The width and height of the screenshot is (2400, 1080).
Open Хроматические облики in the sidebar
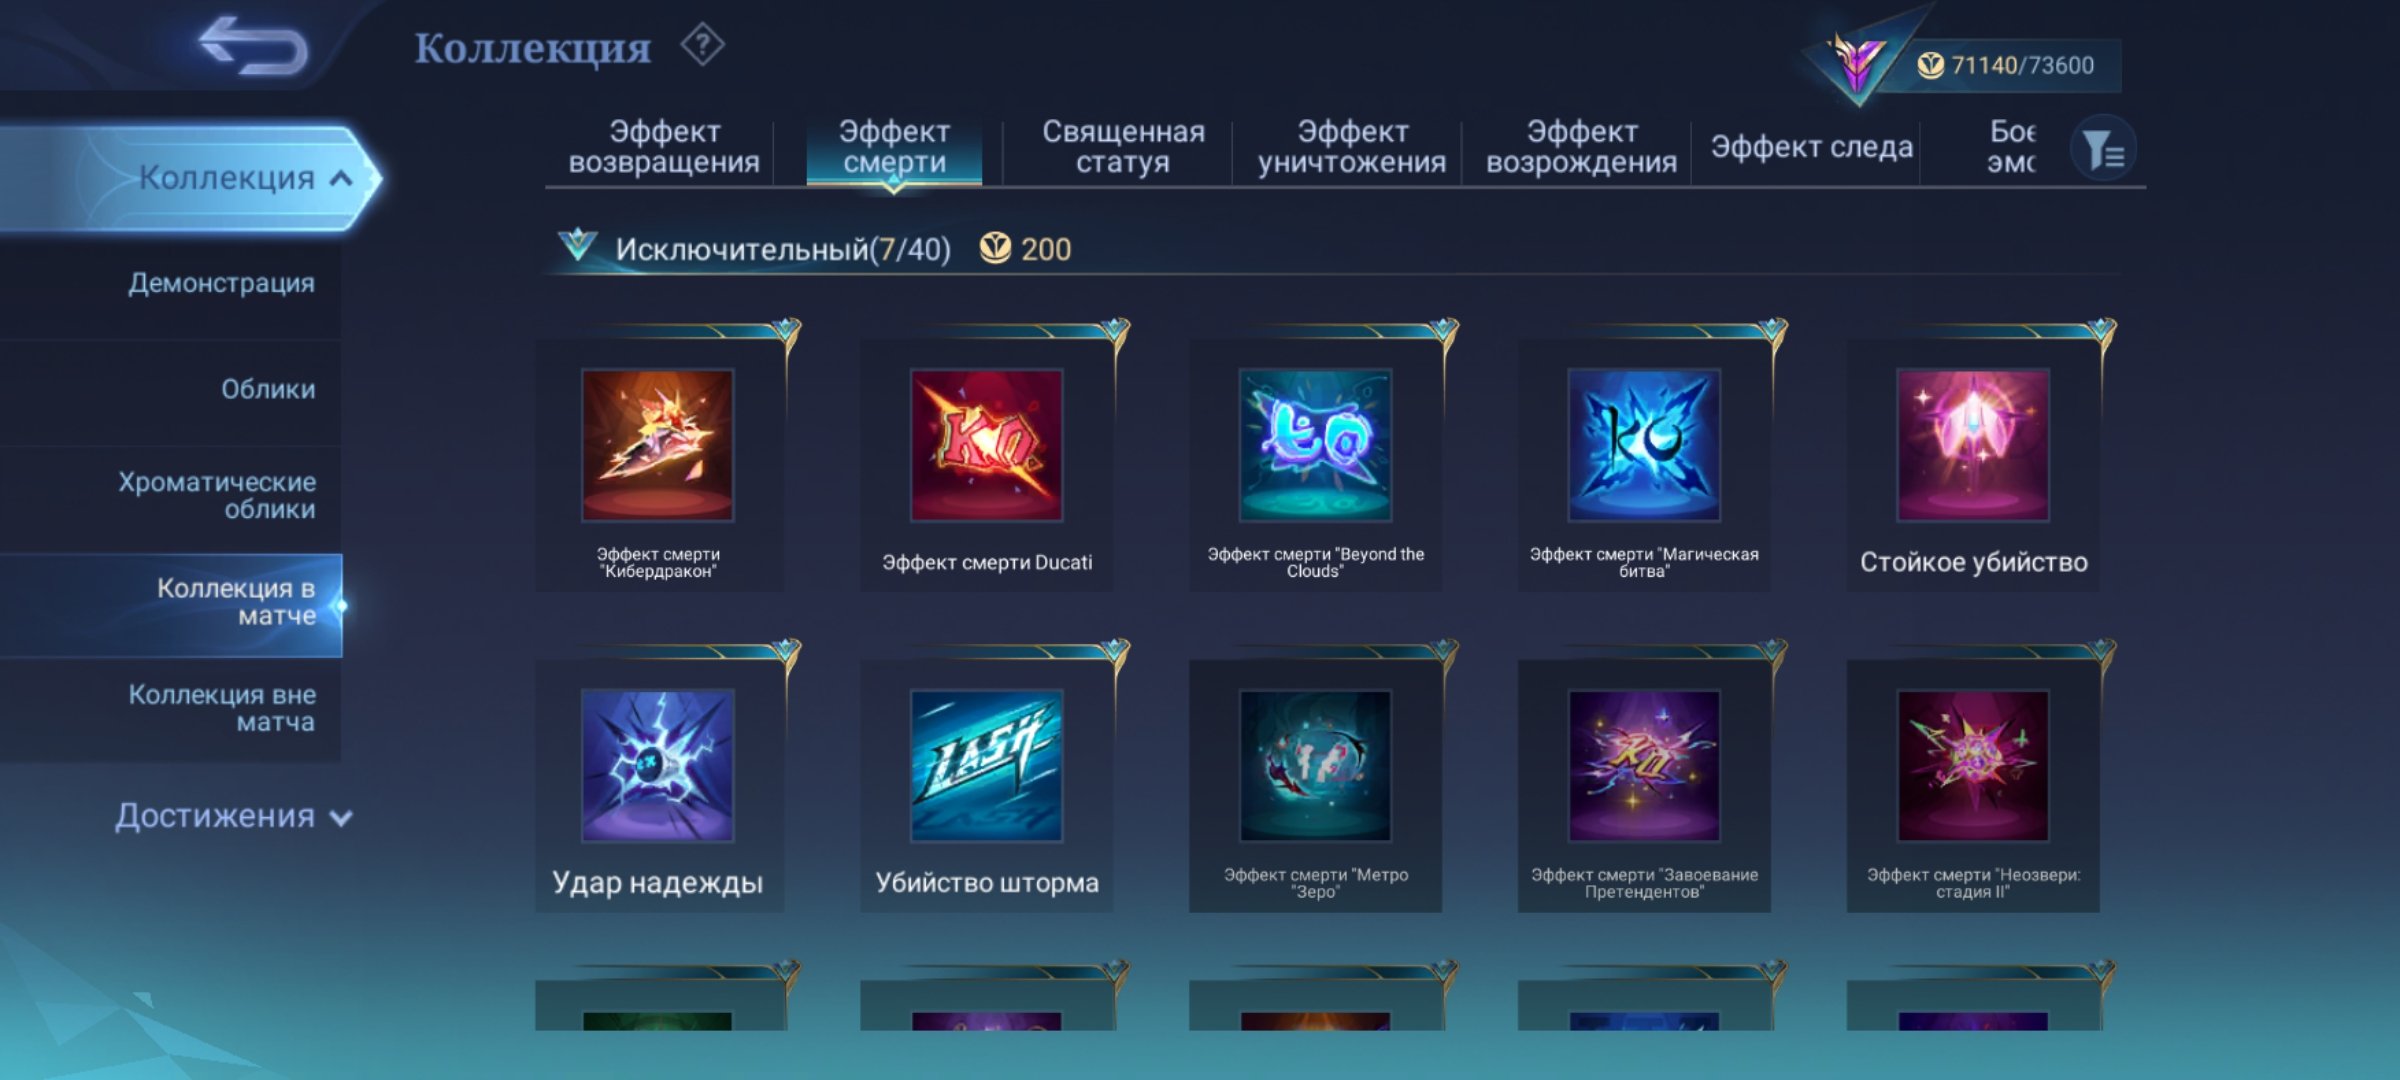(x=217, y=495)
